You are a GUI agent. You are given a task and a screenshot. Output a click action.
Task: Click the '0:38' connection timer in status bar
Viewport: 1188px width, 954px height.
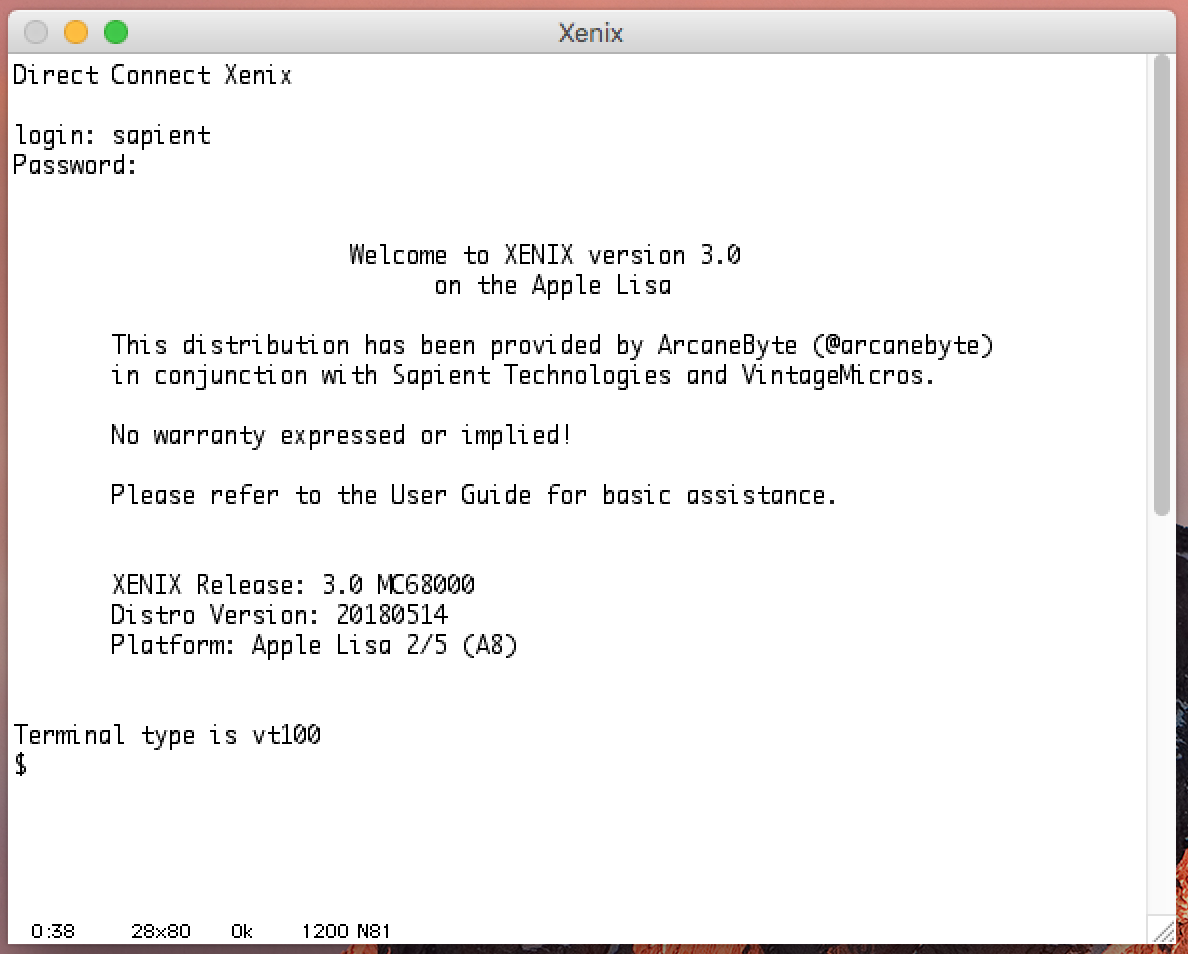click(53, 931)
